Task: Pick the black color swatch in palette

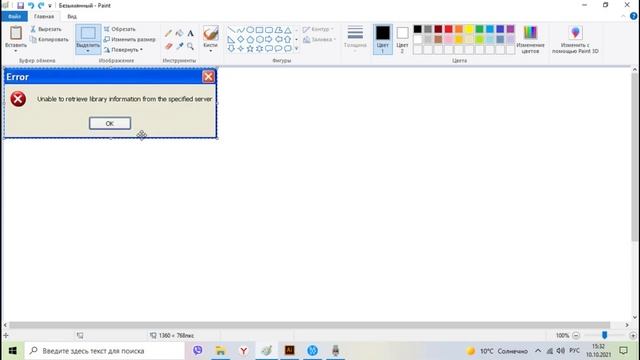Action: click(417, 29)
